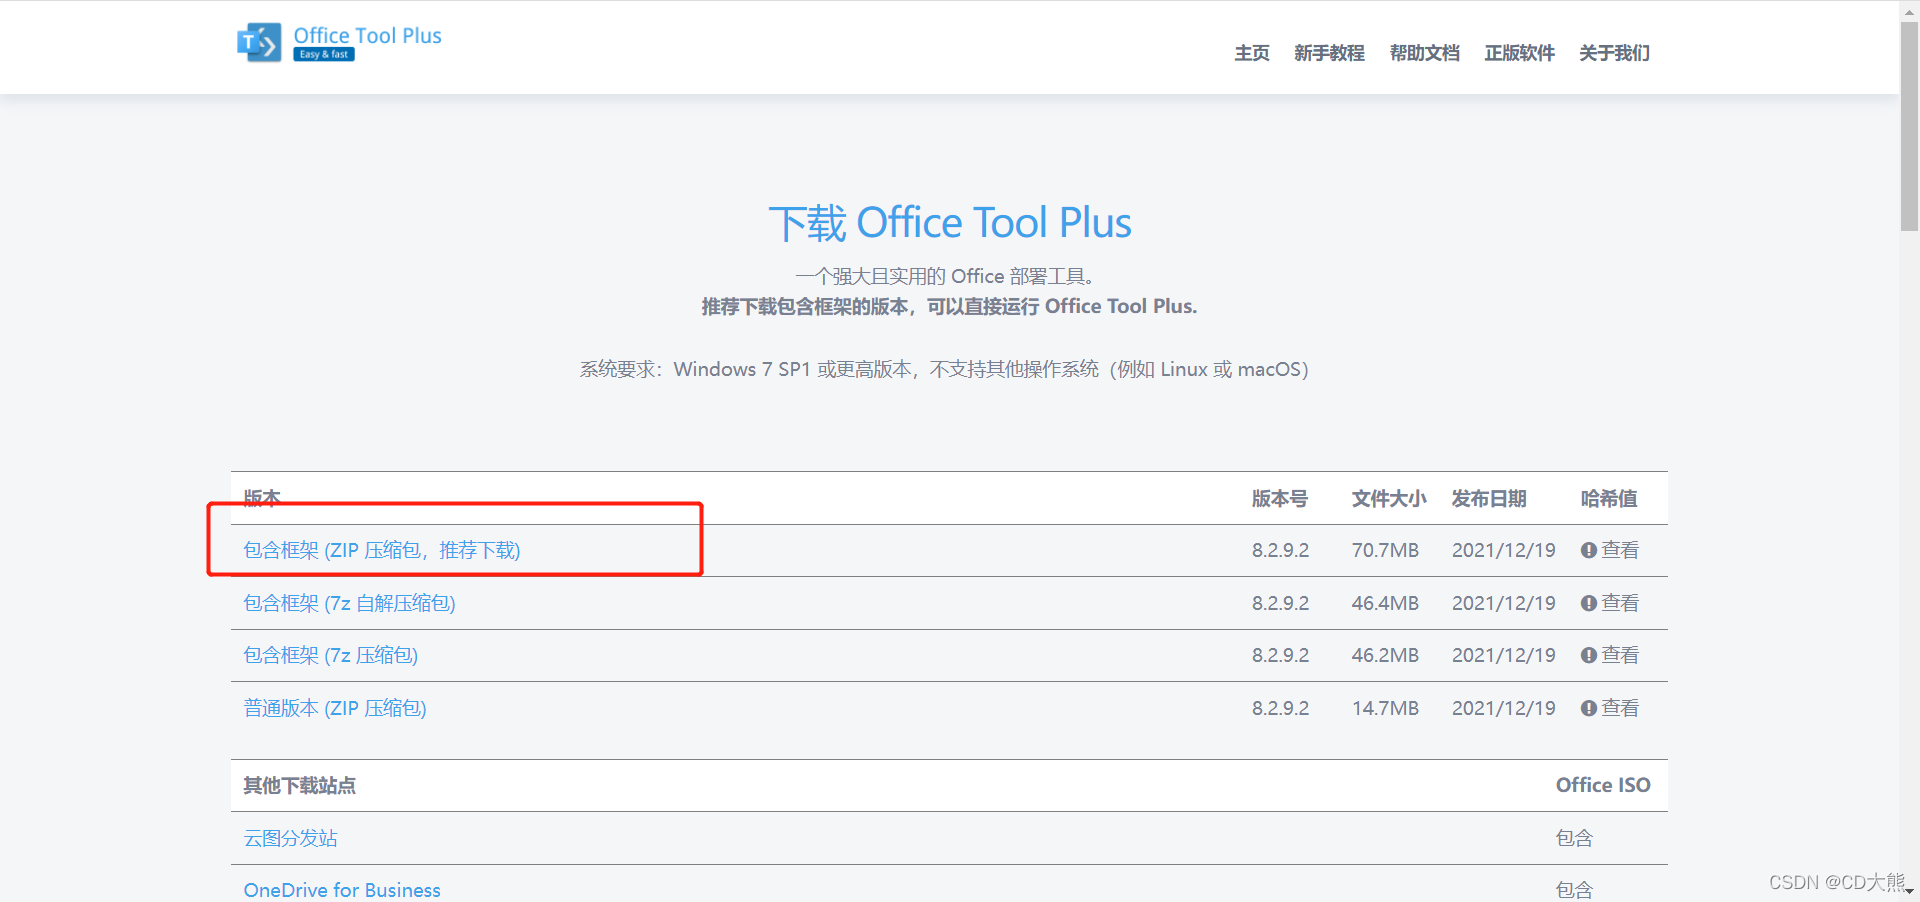1920x902 pixels.
Task: View hash 查看 for the 普通版本 row
Action: click(1620, 708)
